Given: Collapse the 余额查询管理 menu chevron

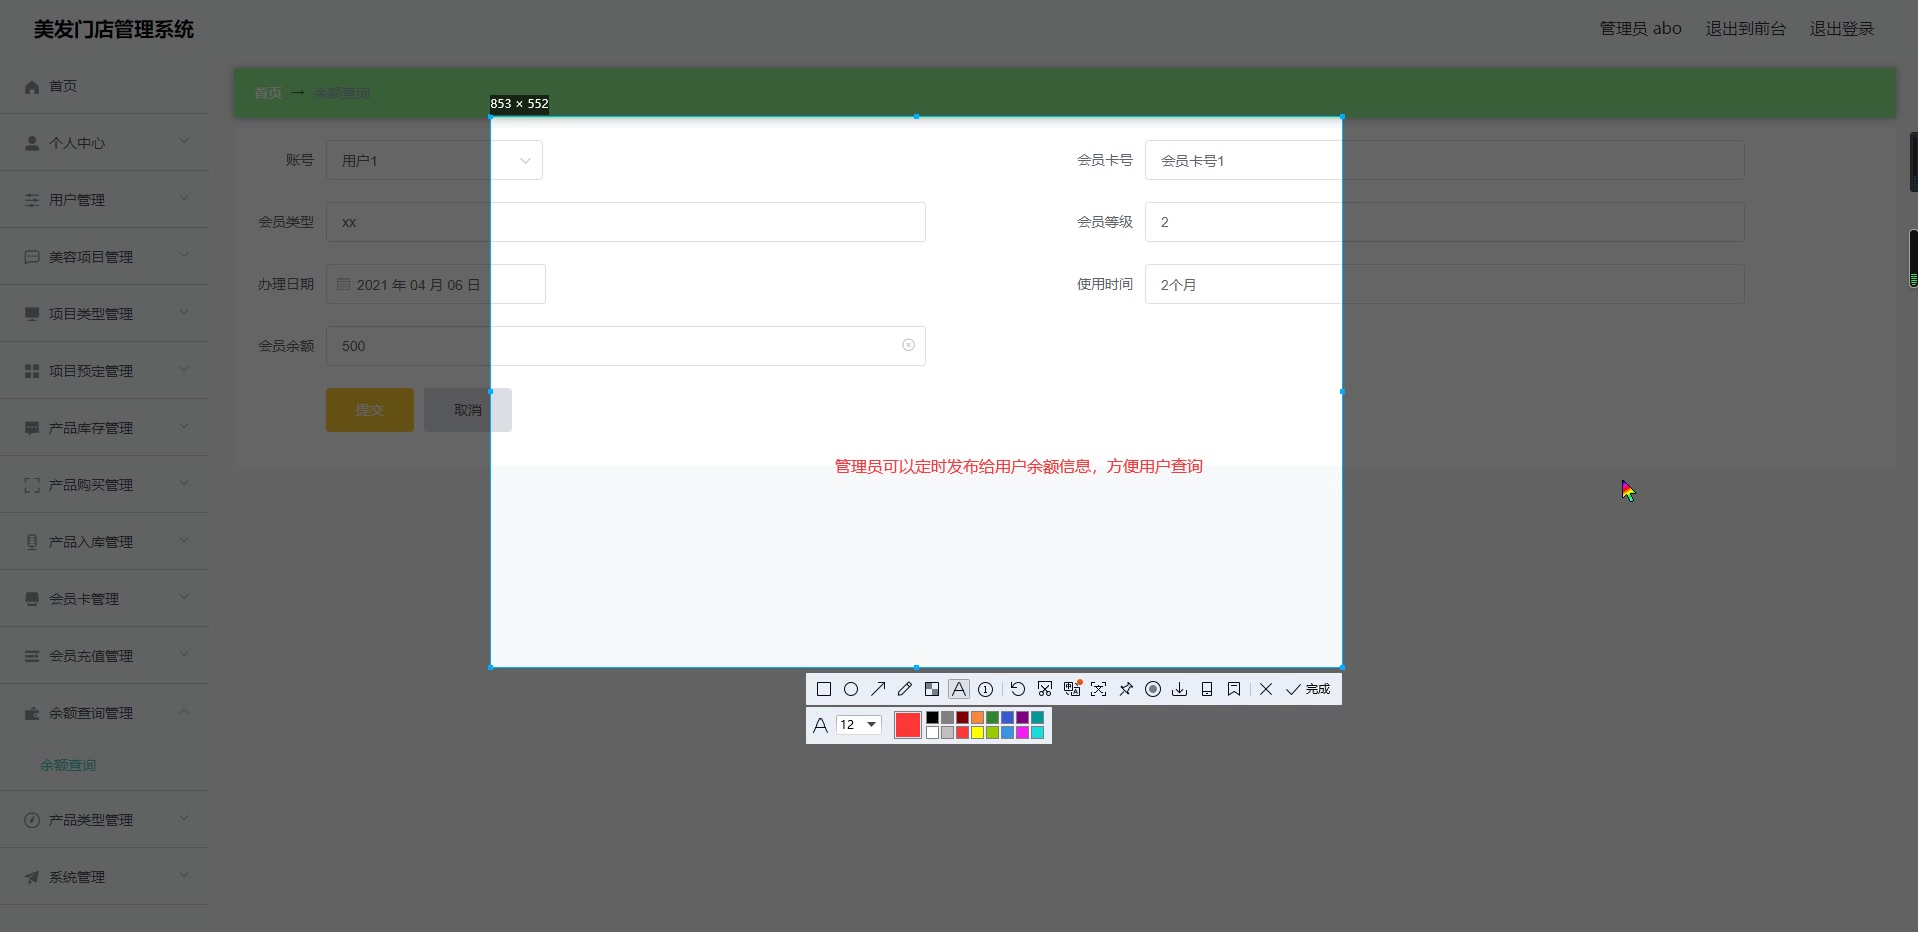Looking at the screenshot, I should 184,712.
